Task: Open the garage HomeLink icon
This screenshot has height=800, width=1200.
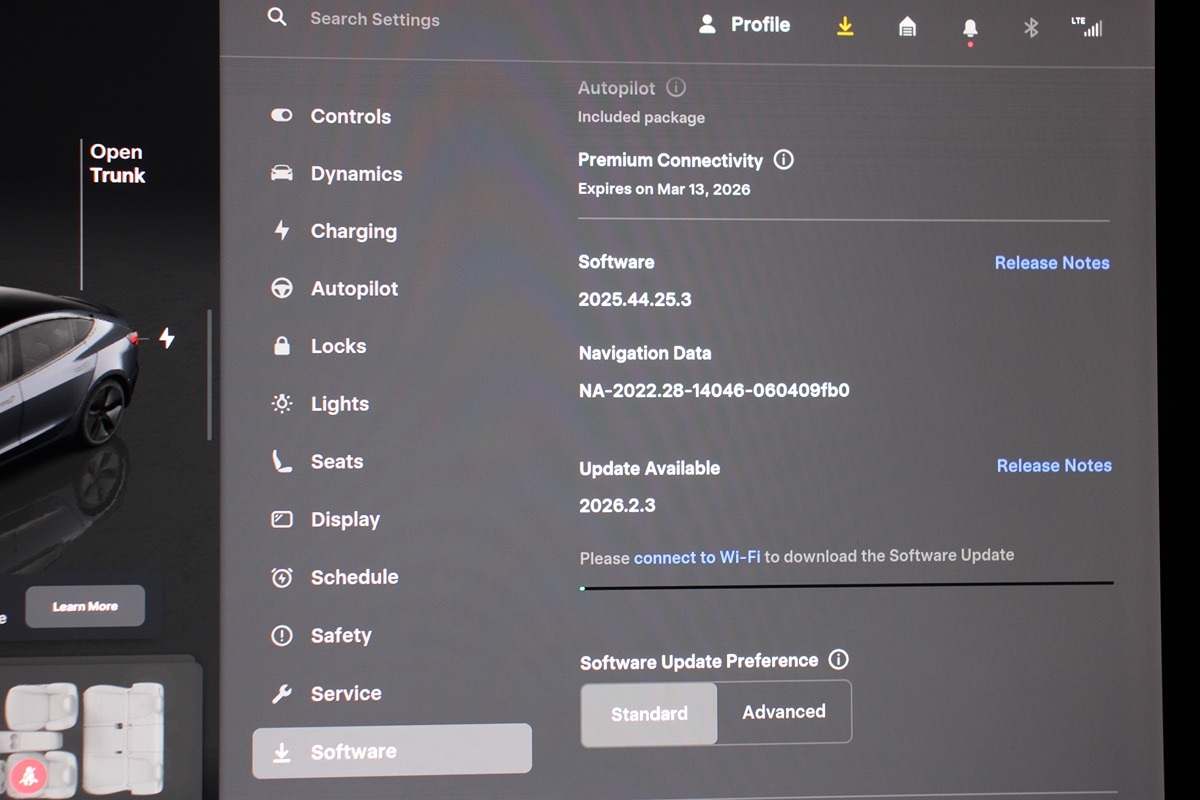Action: pos(907,27)
